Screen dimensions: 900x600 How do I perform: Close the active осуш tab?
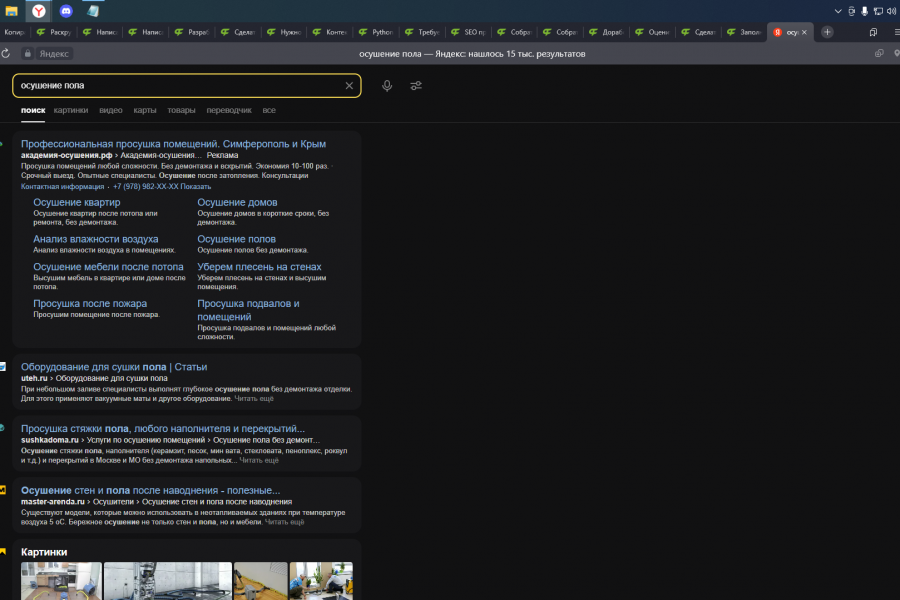804,32
